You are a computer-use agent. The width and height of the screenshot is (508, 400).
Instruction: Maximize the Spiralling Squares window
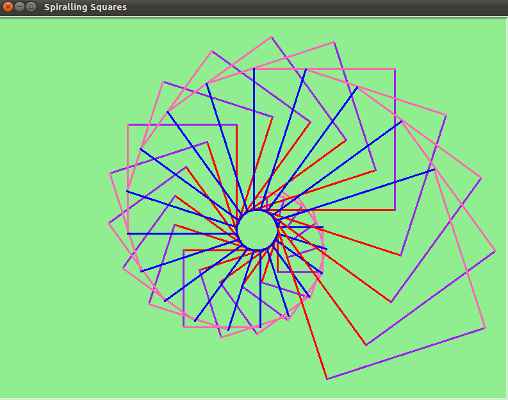(31, 7)
